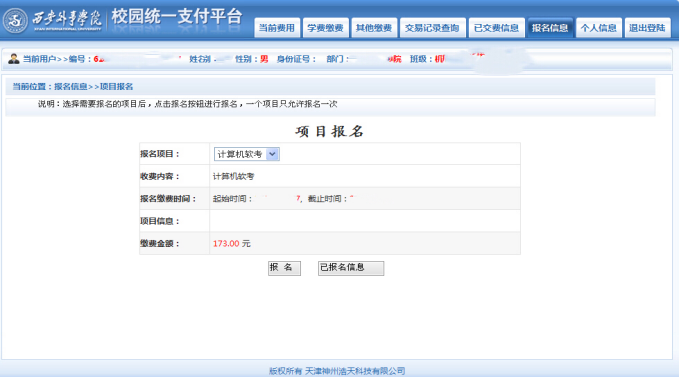
Task: Select the 报名信息 tab
Action: click(x=550, y=28)
